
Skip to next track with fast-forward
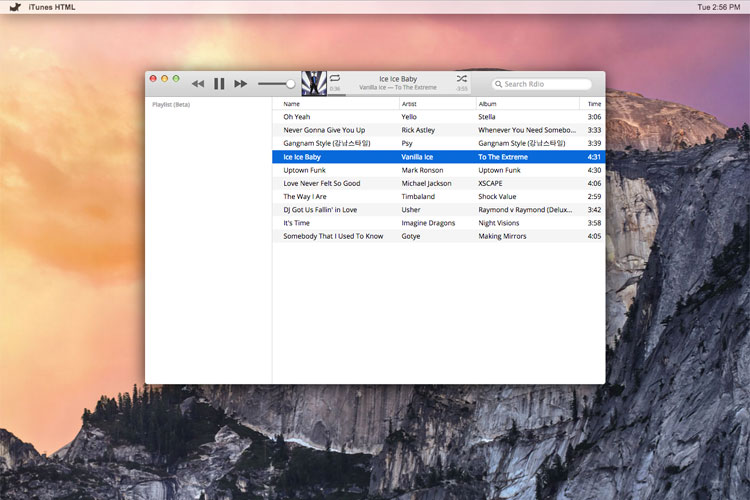(241, 84)
